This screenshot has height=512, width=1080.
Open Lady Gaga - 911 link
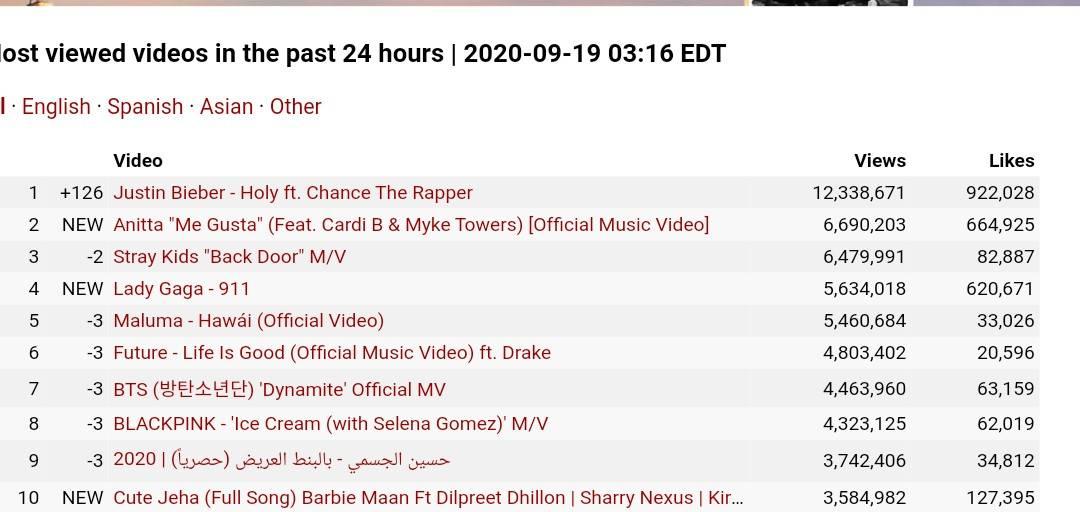pos(181,289)
